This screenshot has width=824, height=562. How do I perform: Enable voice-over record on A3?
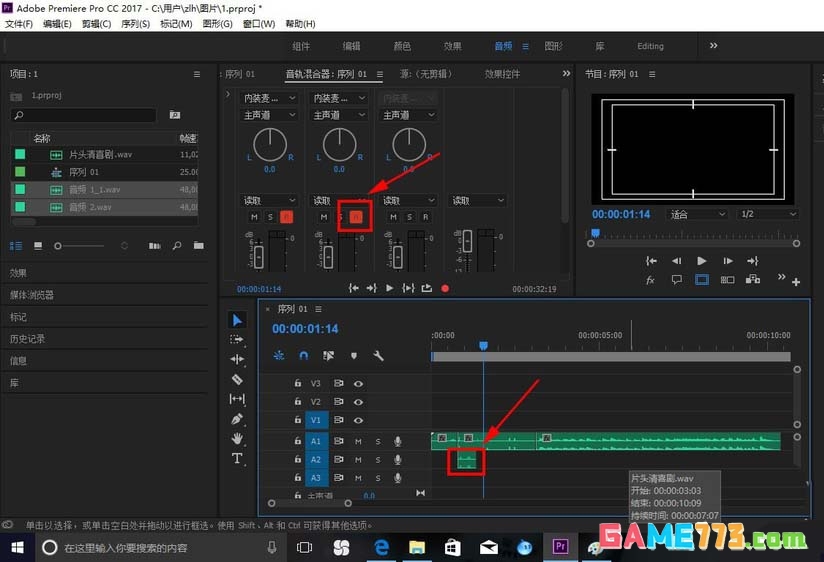point(398,478)
